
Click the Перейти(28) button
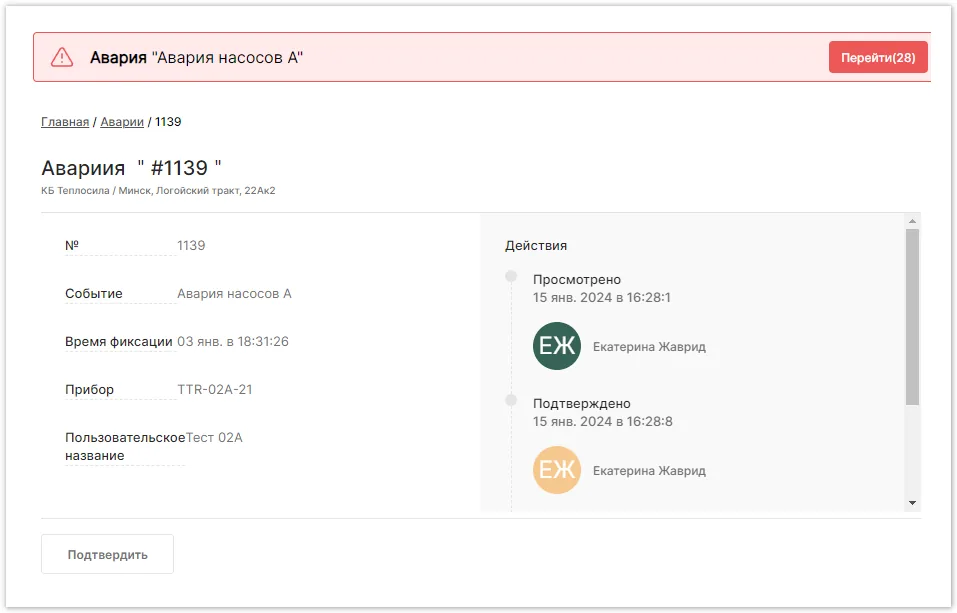tap(878, 57)
